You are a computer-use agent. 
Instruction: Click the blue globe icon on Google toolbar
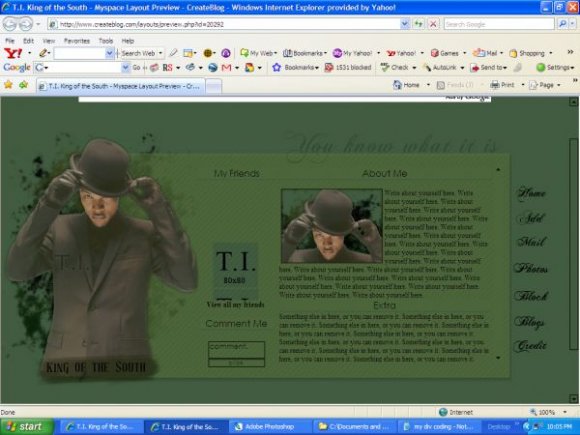[212, 67]
